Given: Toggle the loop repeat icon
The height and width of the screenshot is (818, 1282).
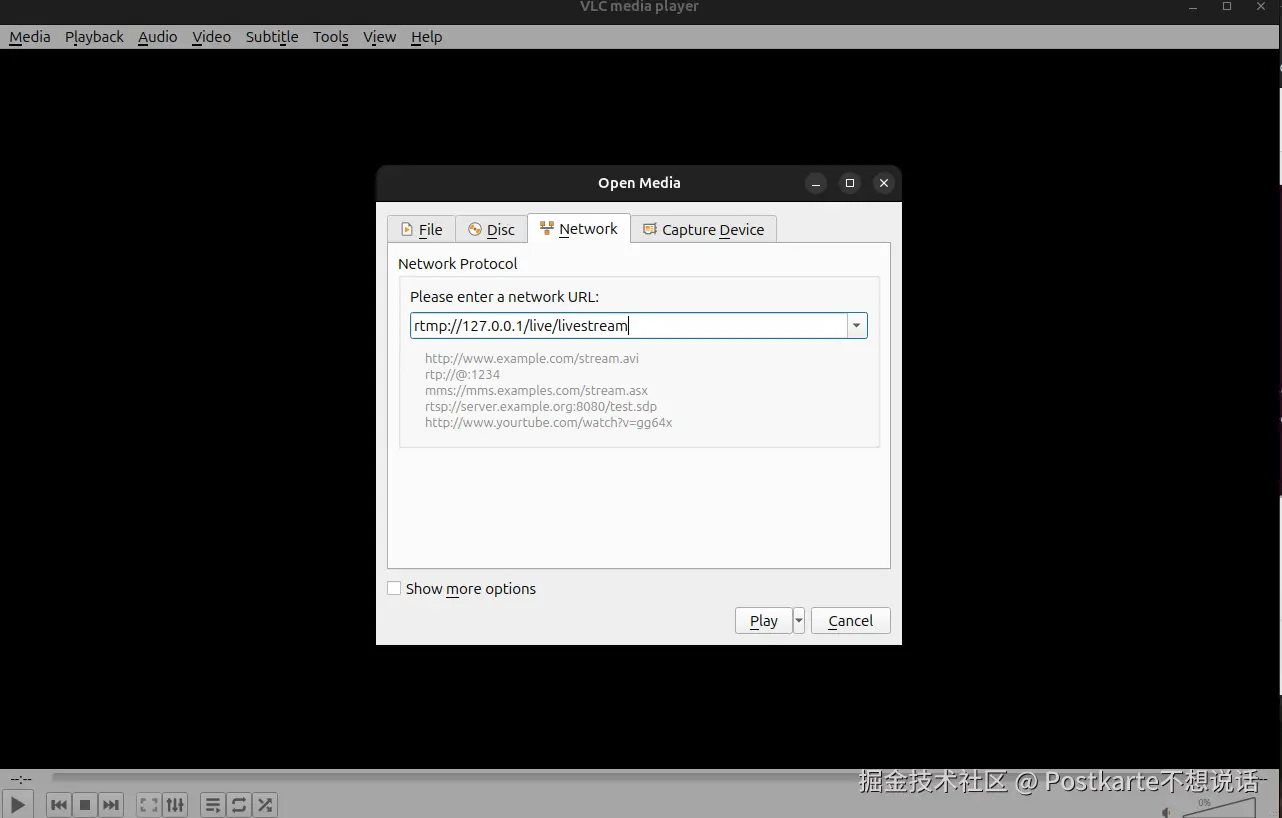Looking at the screenshot, I should [x=239, y=804].
